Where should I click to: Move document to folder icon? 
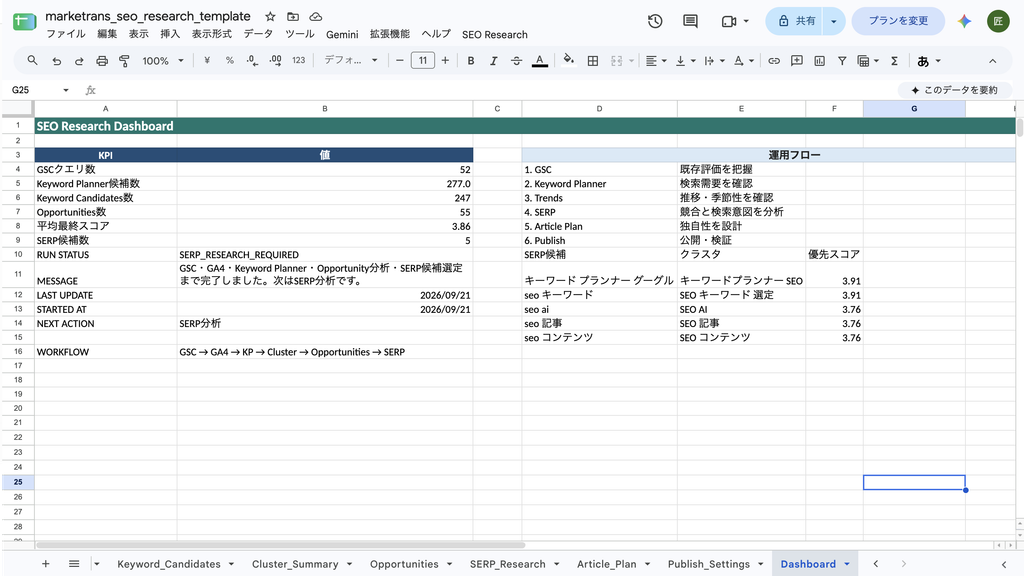[x=293, y=16]
